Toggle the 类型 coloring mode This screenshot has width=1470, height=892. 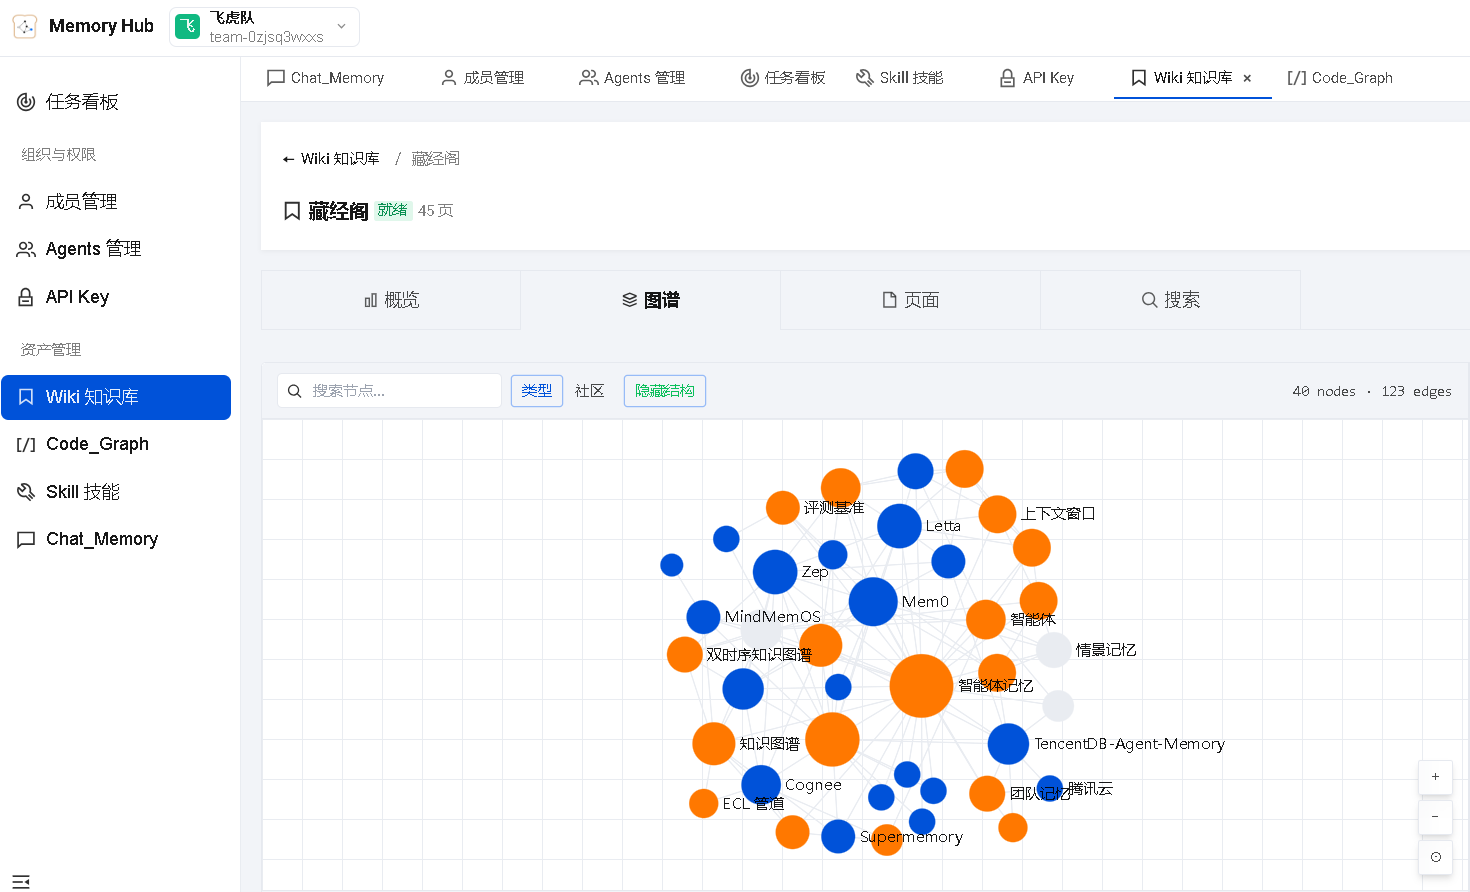[x=537, y=391]
